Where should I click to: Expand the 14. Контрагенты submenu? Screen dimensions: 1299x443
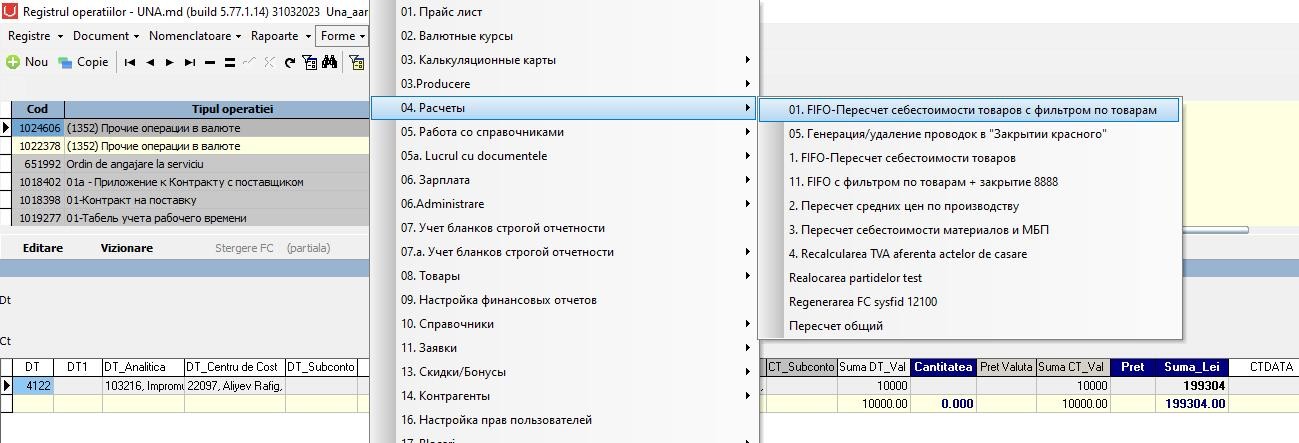[x=565, y=396]
